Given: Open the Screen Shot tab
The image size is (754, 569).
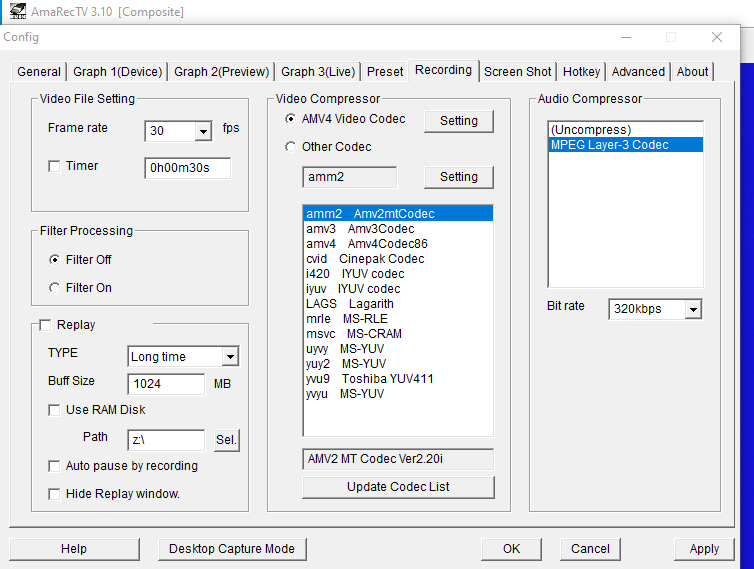Looking at the screenshot, I should (x=517, y=72).
